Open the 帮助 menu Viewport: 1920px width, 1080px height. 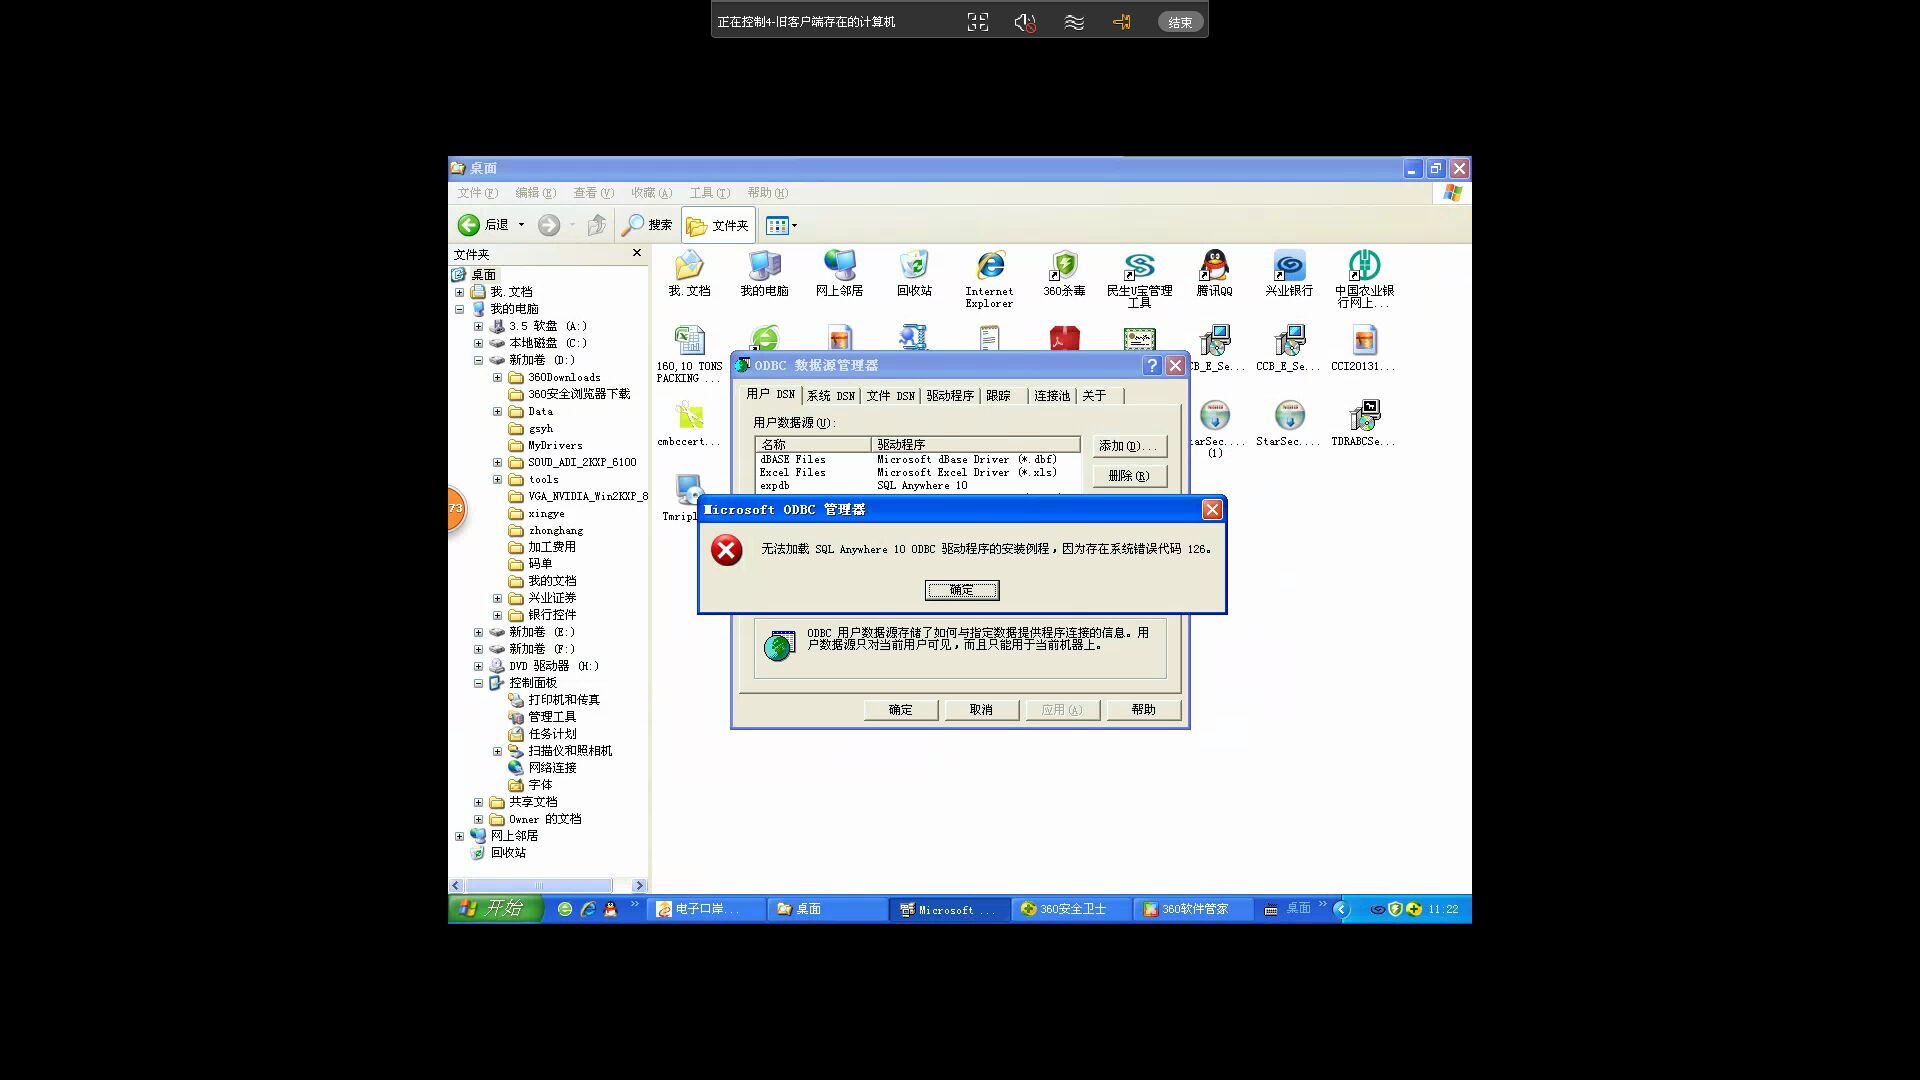pos(768,193)
